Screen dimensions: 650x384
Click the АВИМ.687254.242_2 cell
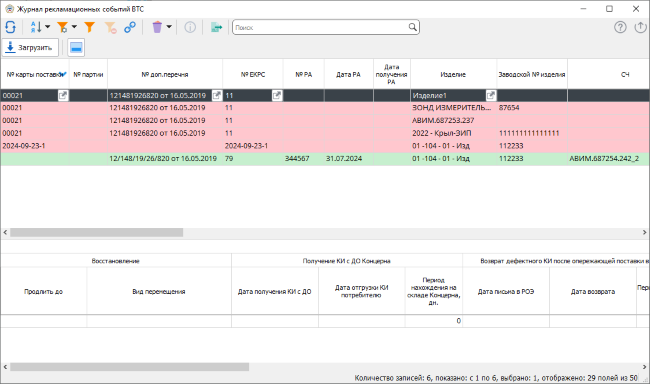coord(609,159)
